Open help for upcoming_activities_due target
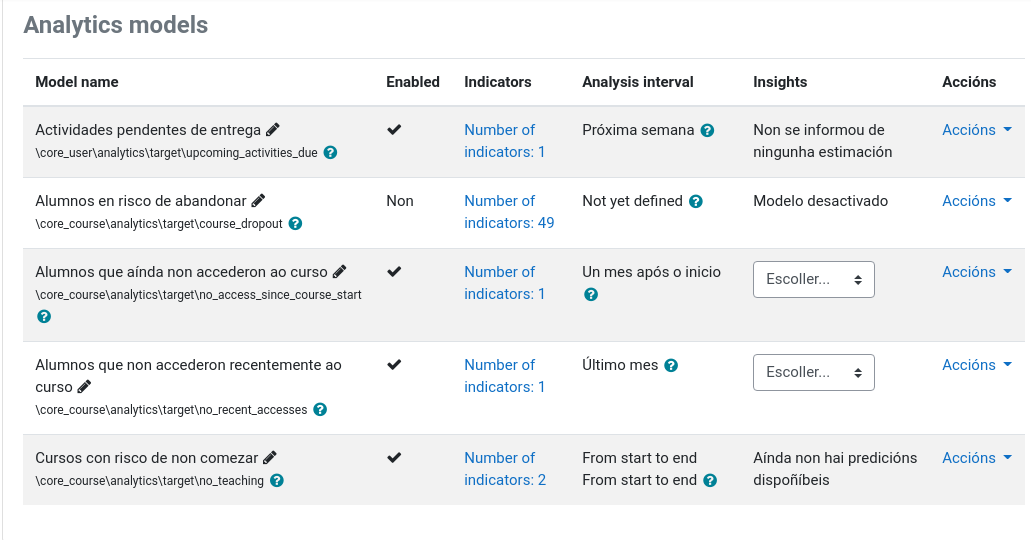The width and height of the screenshot is (1031, 540). coord(331,153)
